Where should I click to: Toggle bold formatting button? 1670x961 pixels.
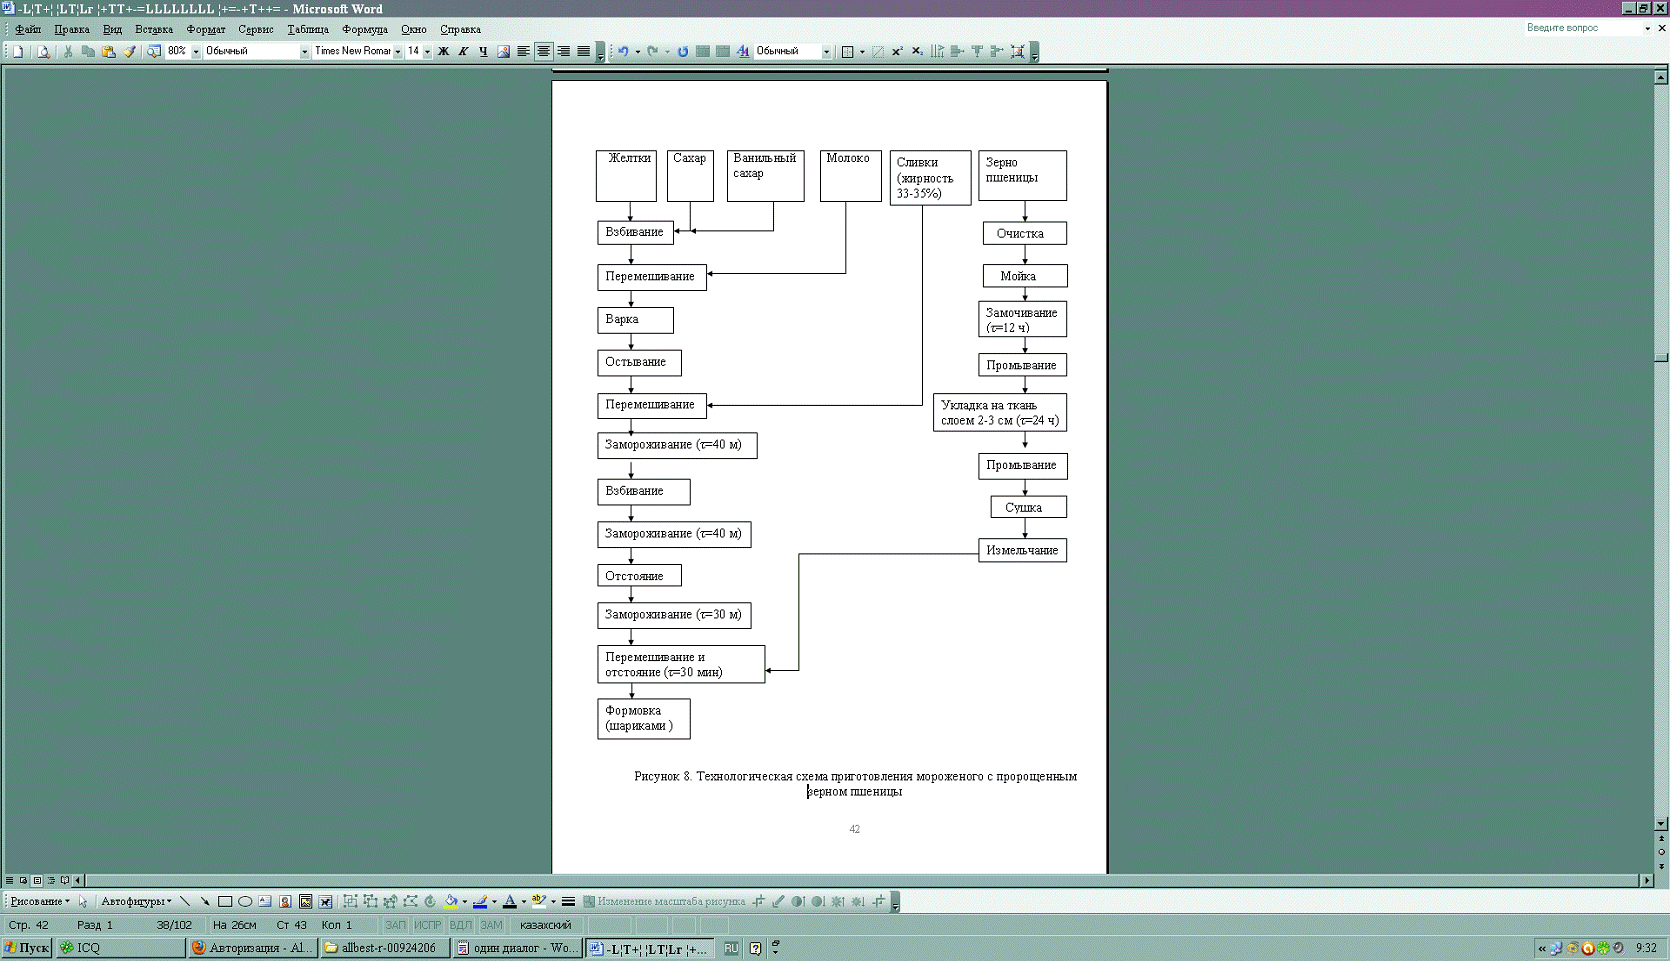(443, 51)
